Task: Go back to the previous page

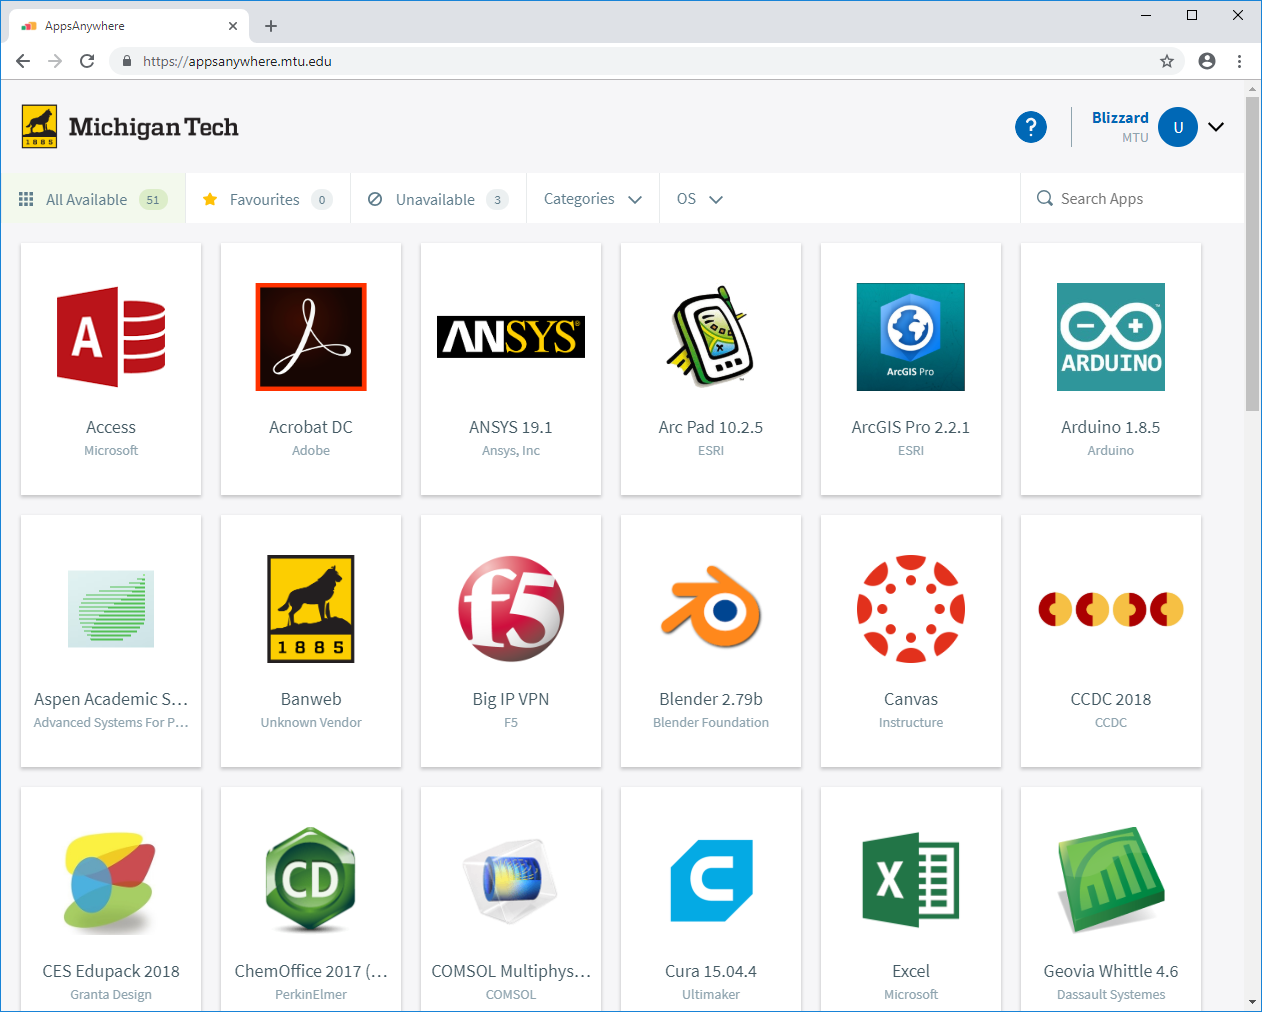Action: coord(23,61)
